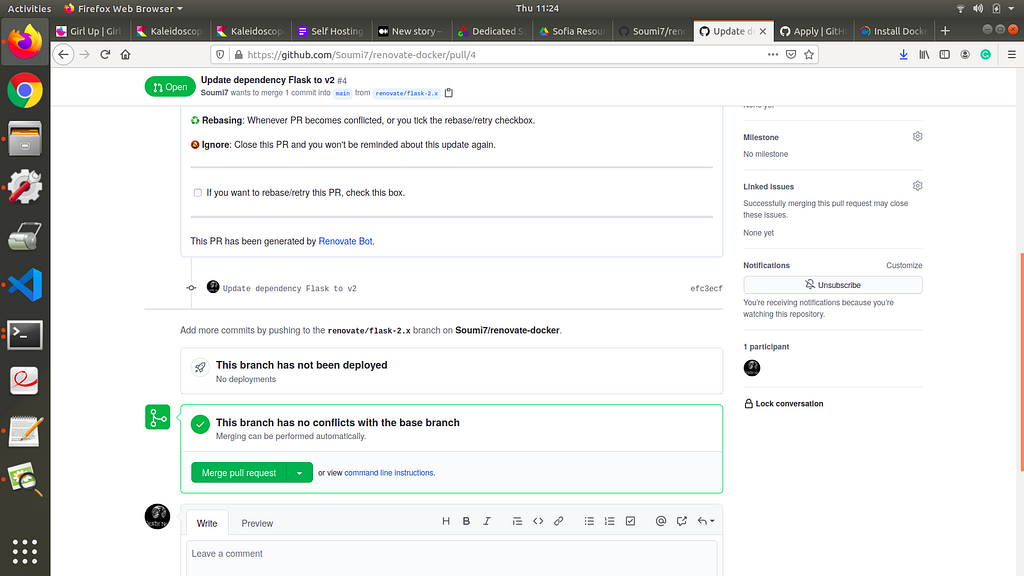Save page to Pocket icon
This screenshot has height=576, width=1024.
click(x=791, y=55)
